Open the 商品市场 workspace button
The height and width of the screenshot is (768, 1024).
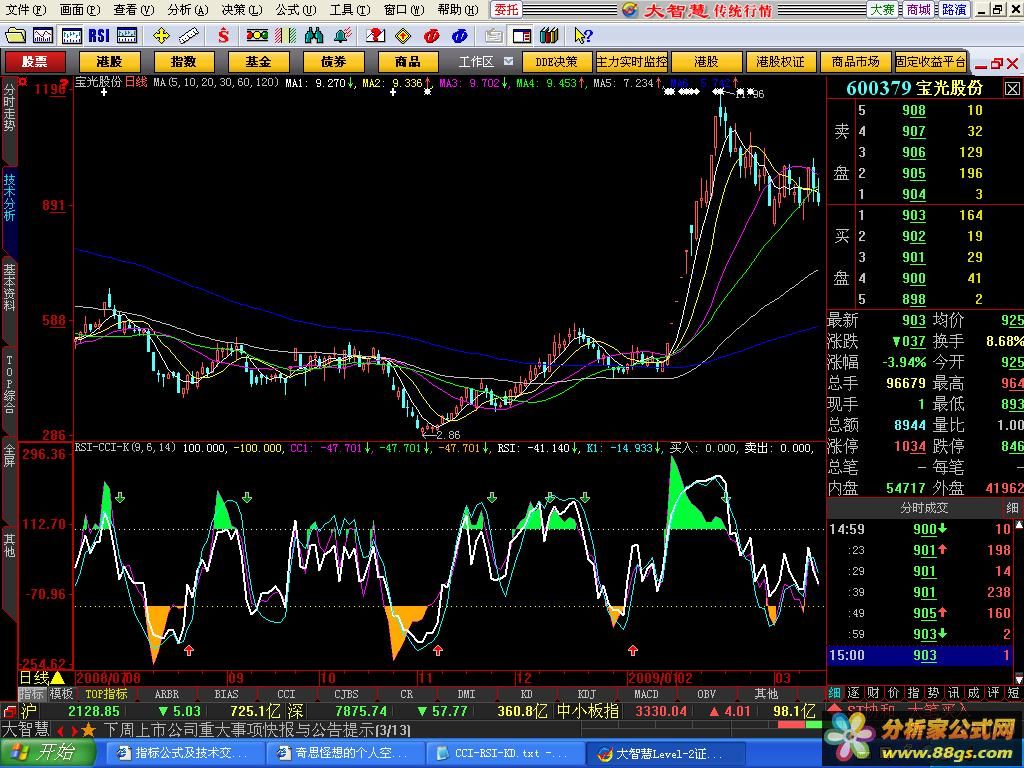(x=856, y=61)
